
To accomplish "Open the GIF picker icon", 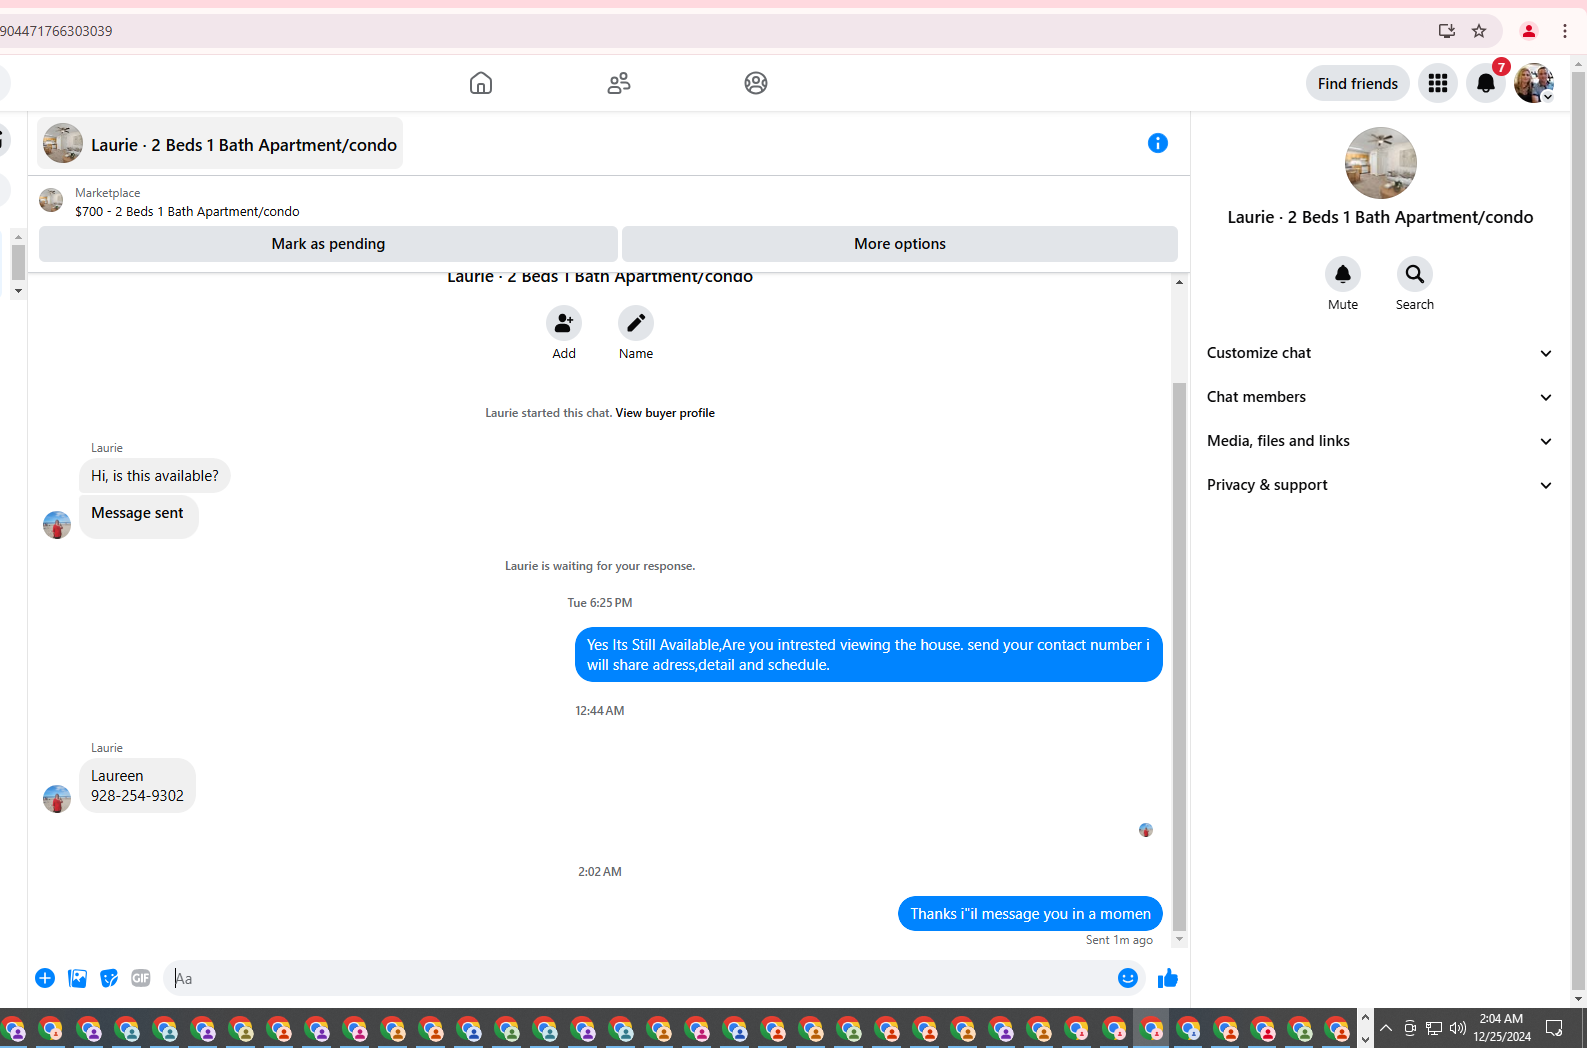I will click(x=141, y=978).
